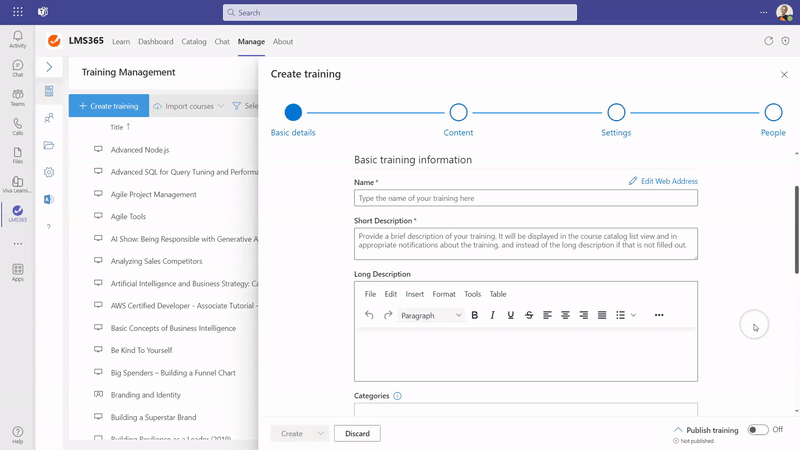Switch to the Catalog tab
This screenshot has height=450, width=800.
coord(194,41)
